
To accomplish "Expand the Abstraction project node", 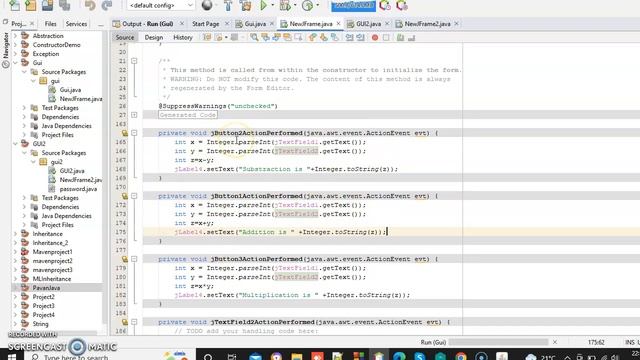I will pyautogui.click(x=16, y=36).
